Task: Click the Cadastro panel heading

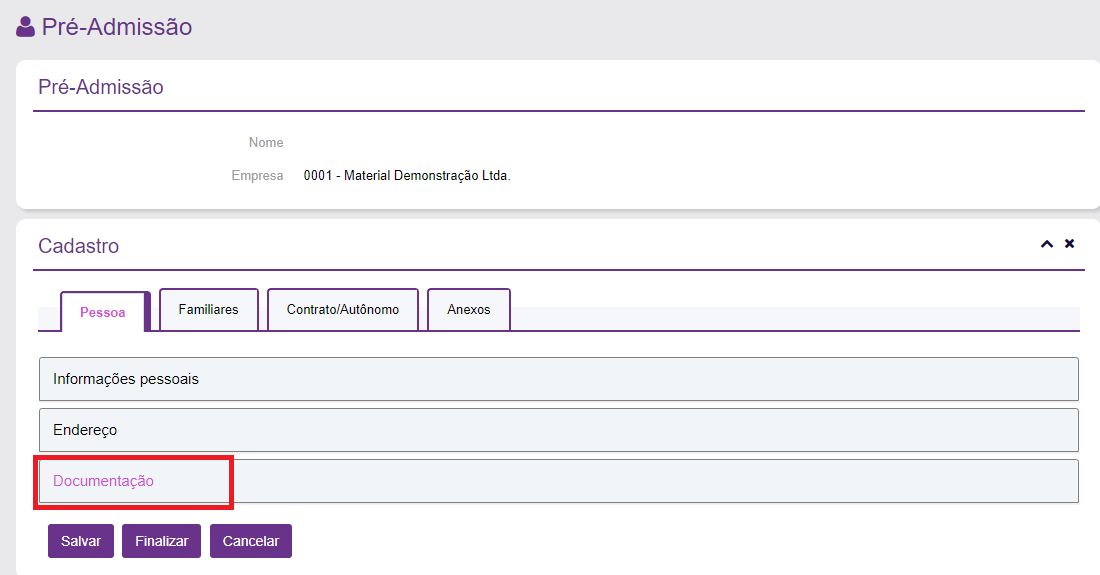Action: (78, 246)
